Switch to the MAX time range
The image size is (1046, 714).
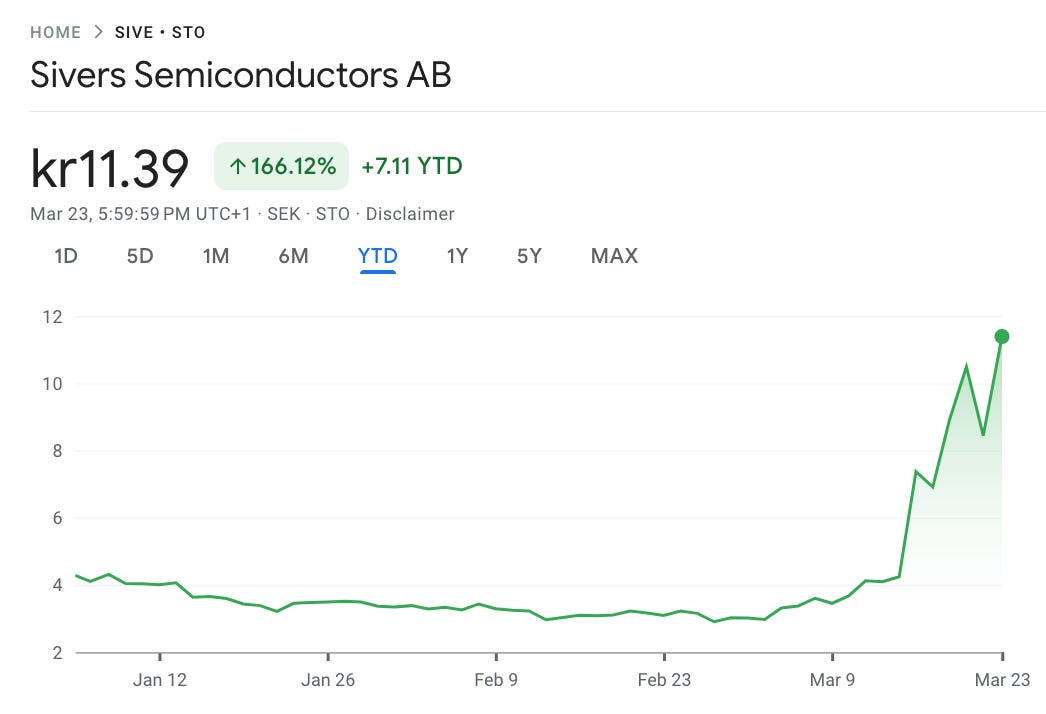point(613,256)
